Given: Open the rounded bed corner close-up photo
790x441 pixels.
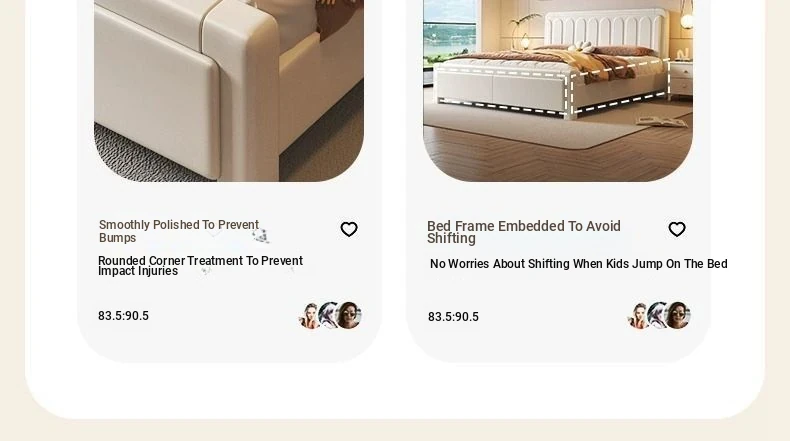Looking at the screenshot, I should (x=229, y=91).
